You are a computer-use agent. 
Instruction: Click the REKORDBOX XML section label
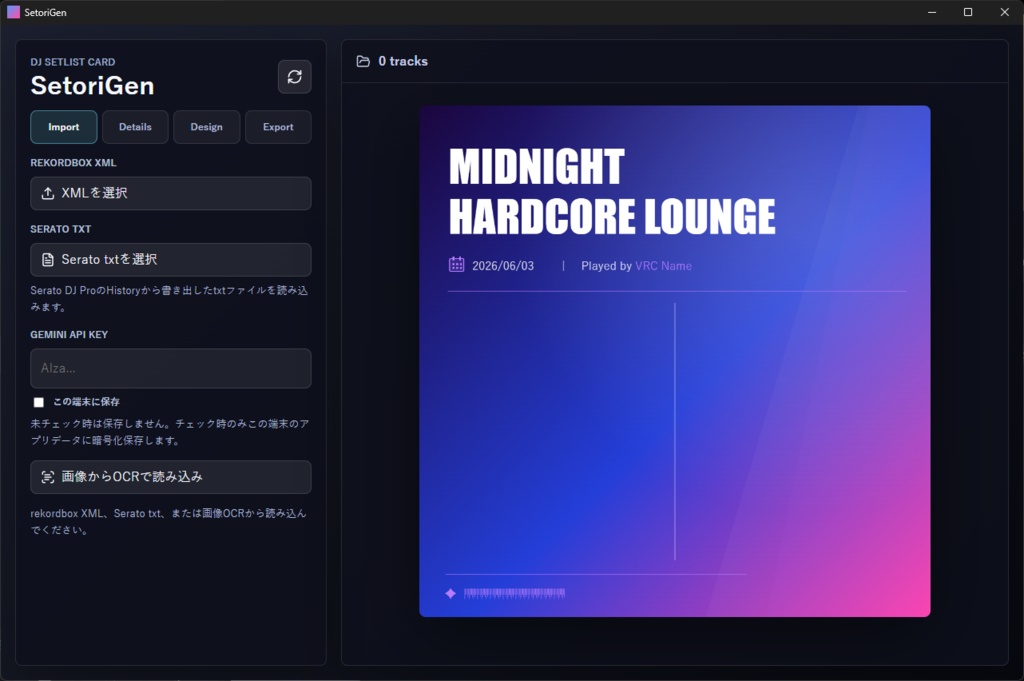[73, 163]
